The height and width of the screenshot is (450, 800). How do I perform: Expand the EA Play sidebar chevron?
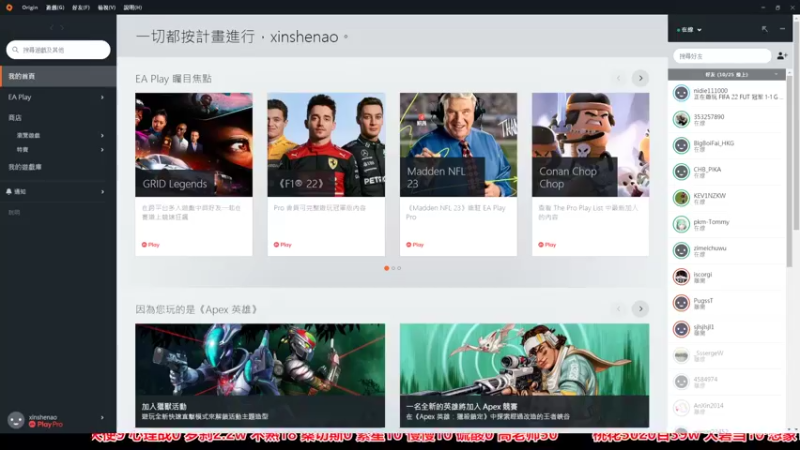pos(102,97)
